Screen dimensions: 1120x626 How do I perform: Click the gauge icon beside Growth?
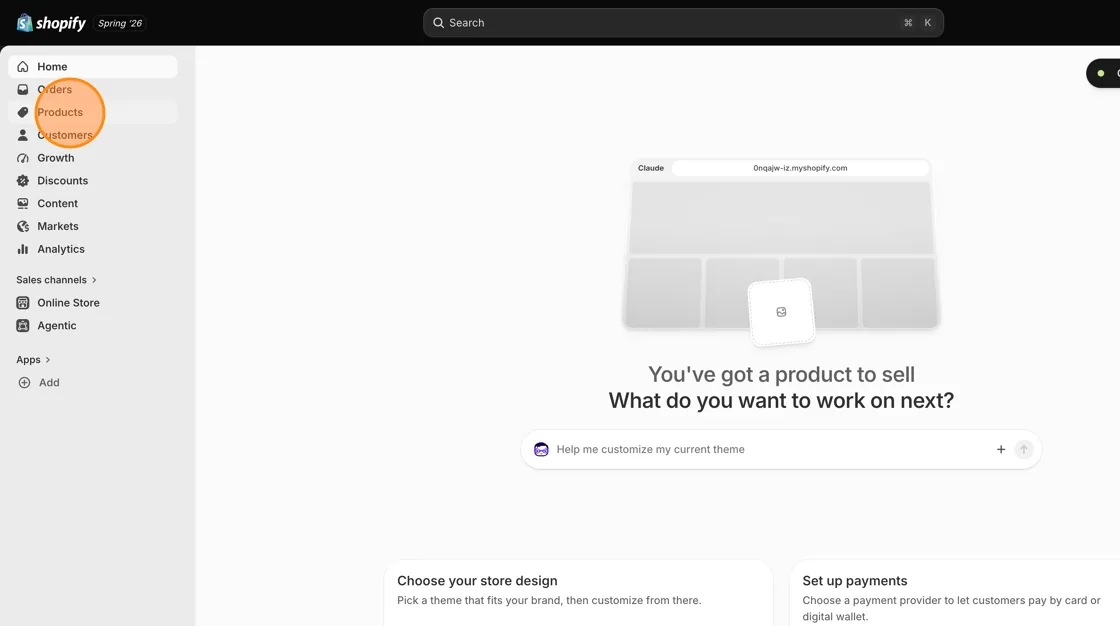click(23, 158)
